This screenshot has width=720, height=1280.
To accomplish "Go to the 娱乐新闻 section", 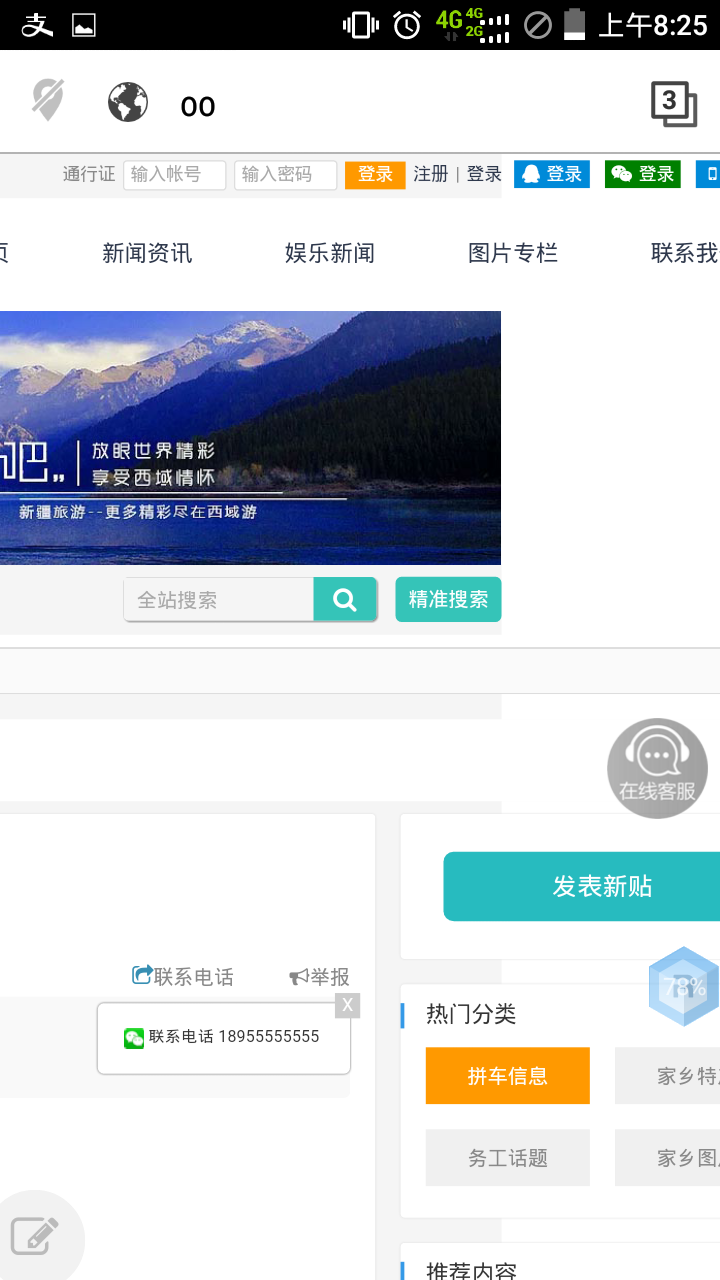I will 330,253.
